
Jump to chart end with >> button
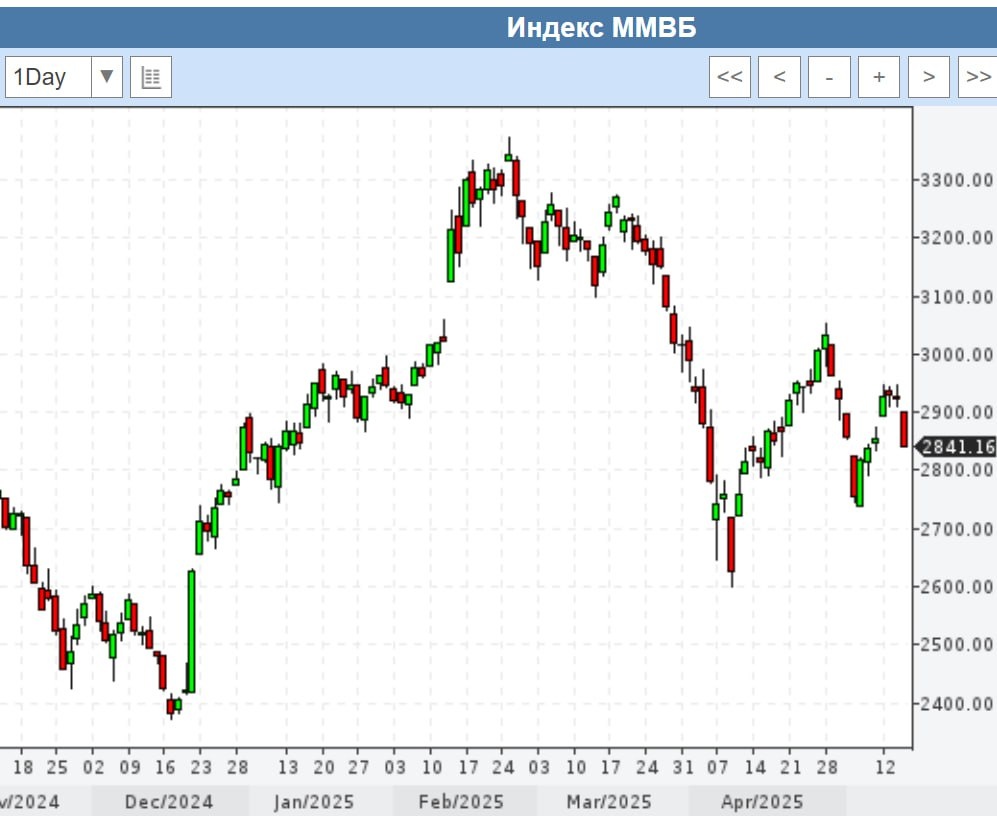click(x=978, y=77)
